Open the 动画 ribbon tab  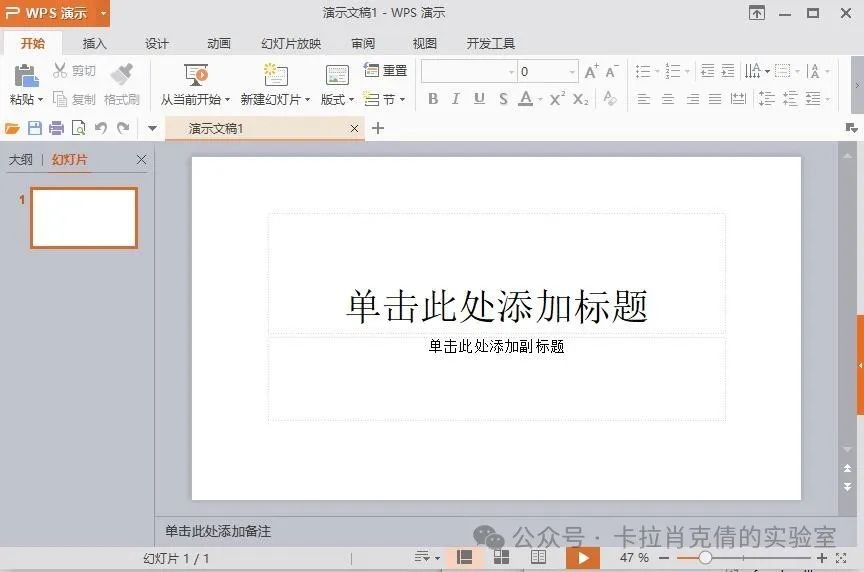click(219, 44)
